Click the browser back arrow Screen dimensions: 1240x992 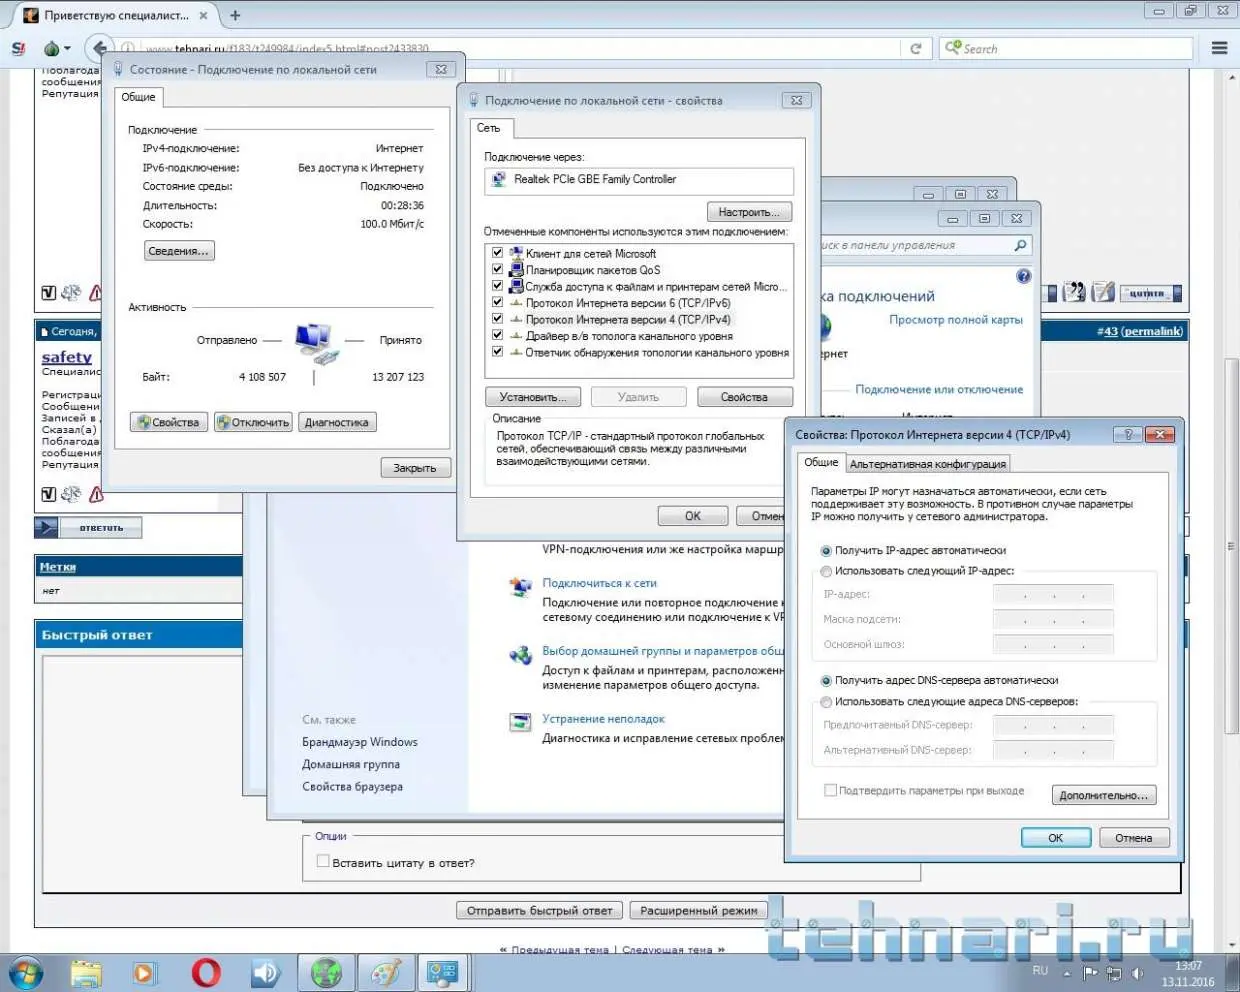(x=99, y=48)
